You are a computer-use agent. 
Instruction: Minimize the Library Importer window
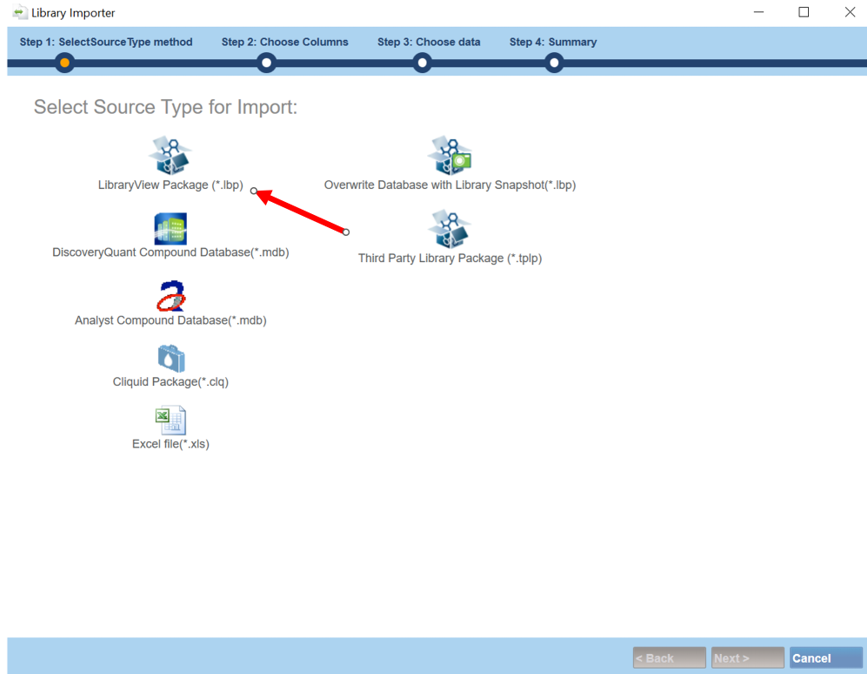[x=759, y=12]
